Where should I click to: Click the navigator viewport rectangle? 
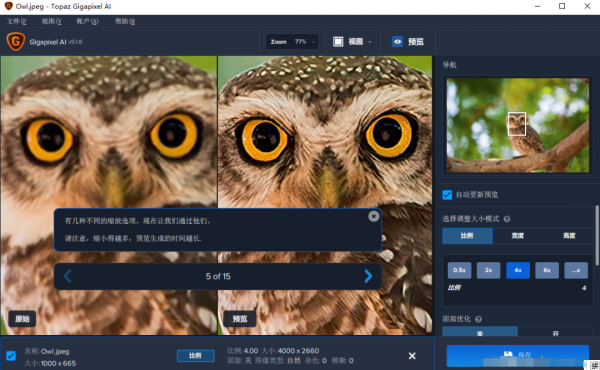(517, 124)
